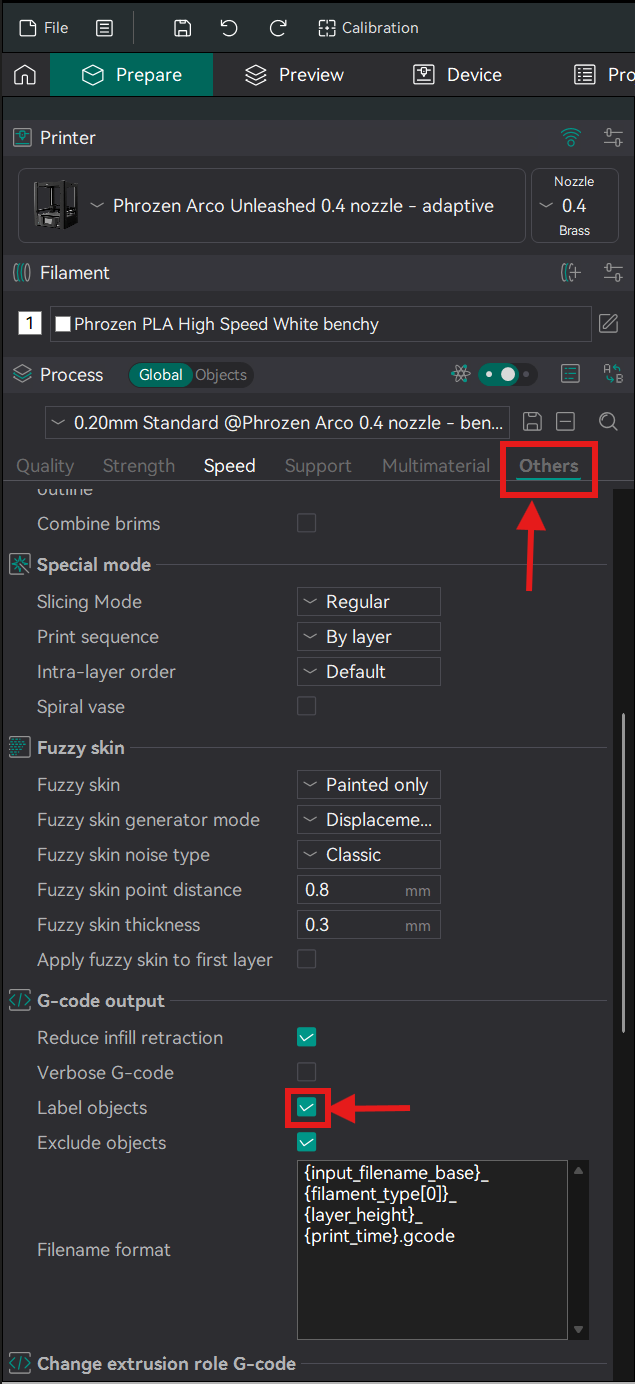Toggle Reduce infill retraction checkbox
Image resolution: width=635 pixels, height=1384 pixels.
click(307, 1037)
